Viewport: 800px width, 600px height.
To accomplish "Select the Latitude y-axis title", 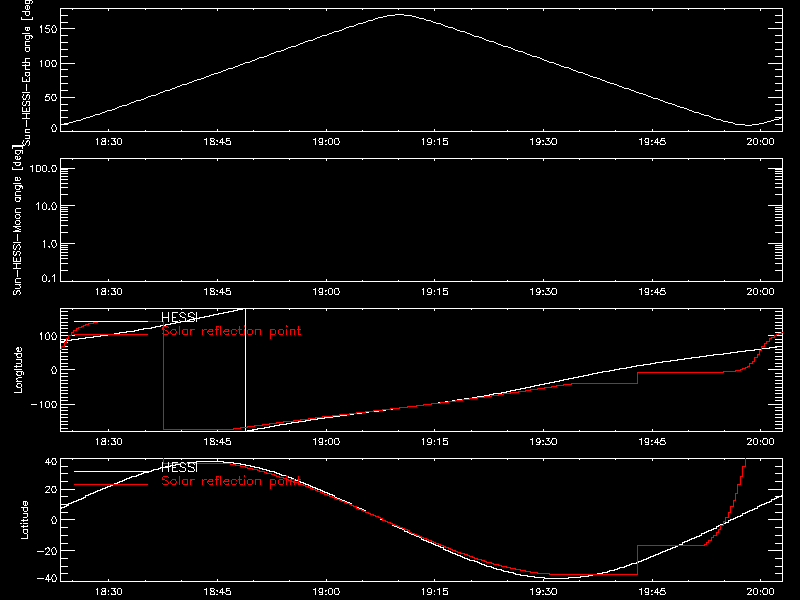I will pos(24,520).
